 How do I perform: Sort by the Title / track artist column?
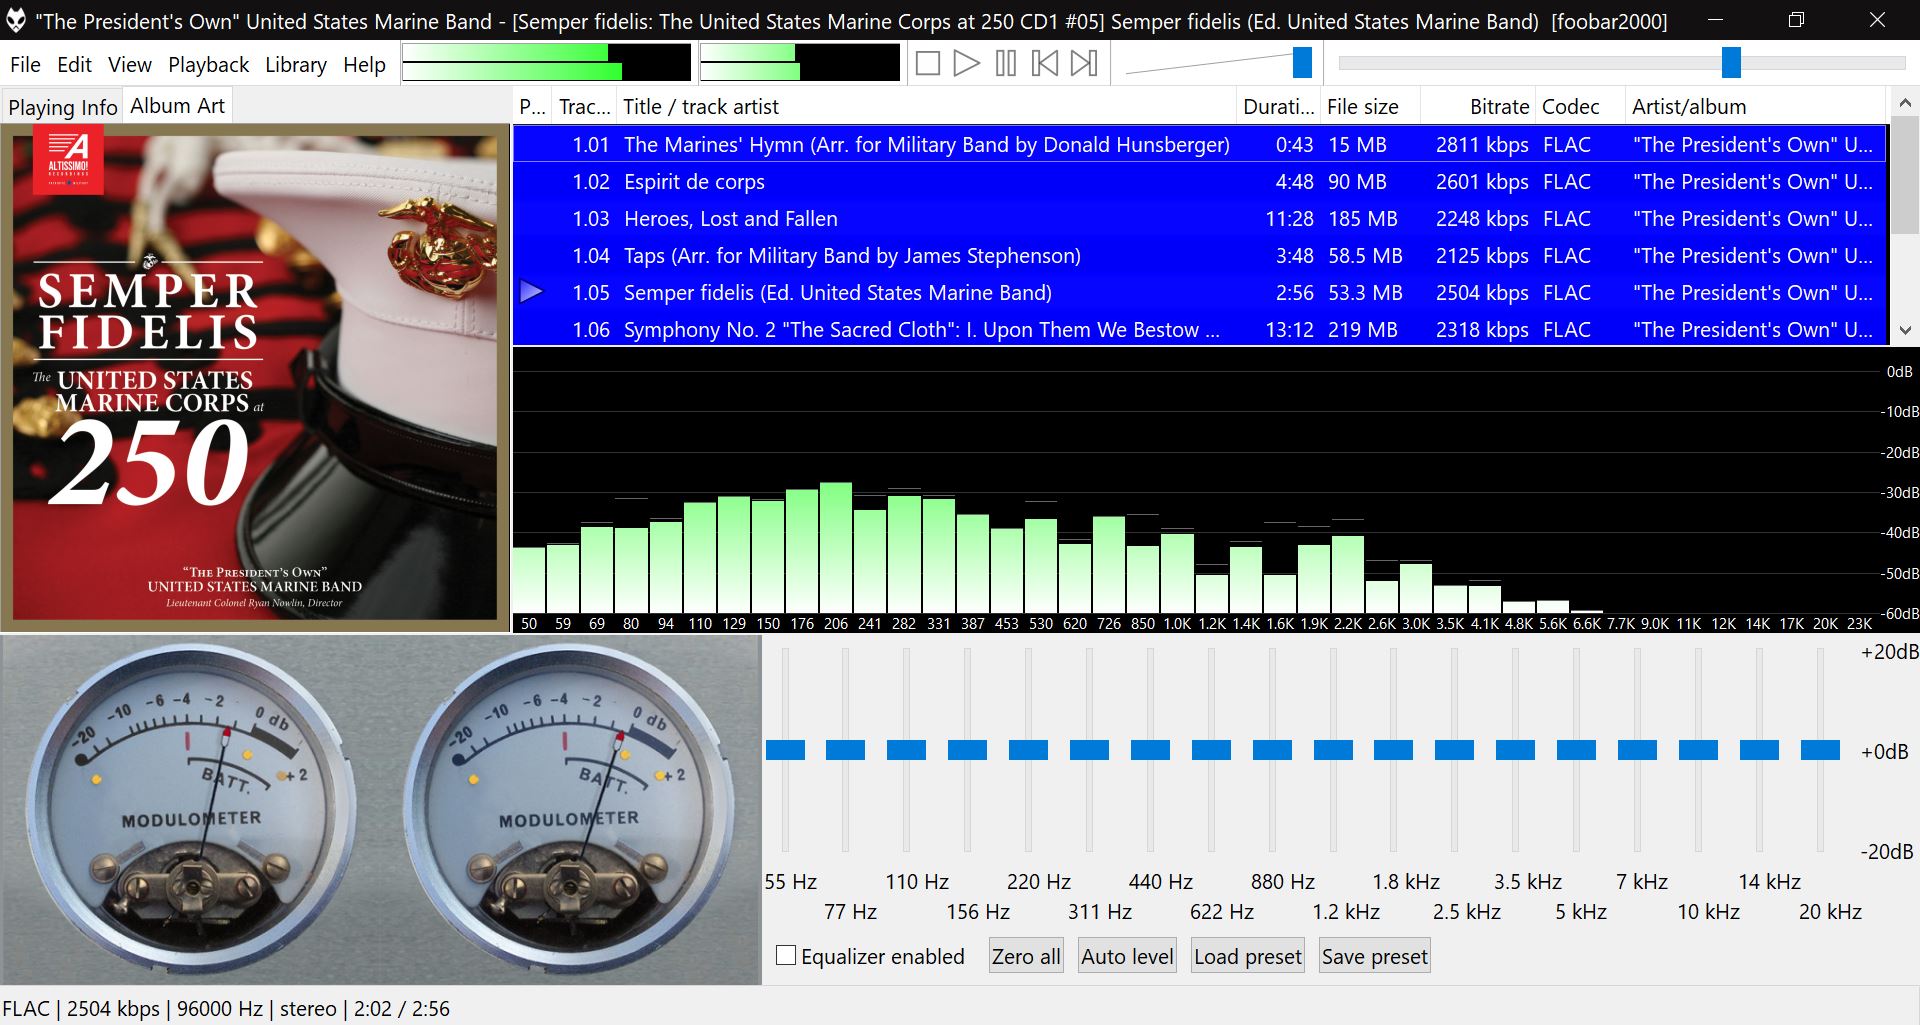926,106
